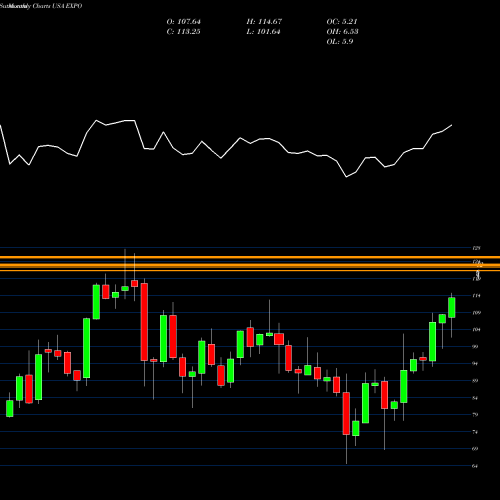Viewport: 500px width, 500px height.
Task: Click the open value O: 107.64
Action: click(184, 22)
